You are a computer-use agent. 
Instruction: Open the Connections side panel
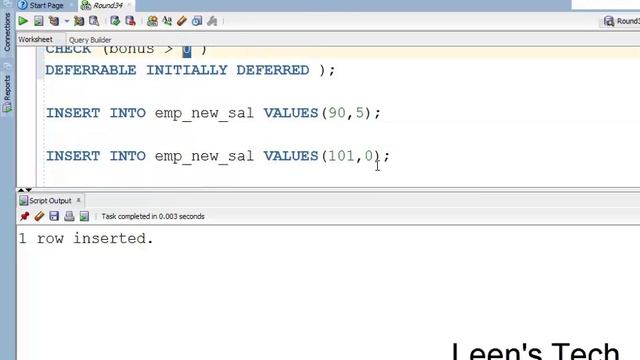click(7, 32)
